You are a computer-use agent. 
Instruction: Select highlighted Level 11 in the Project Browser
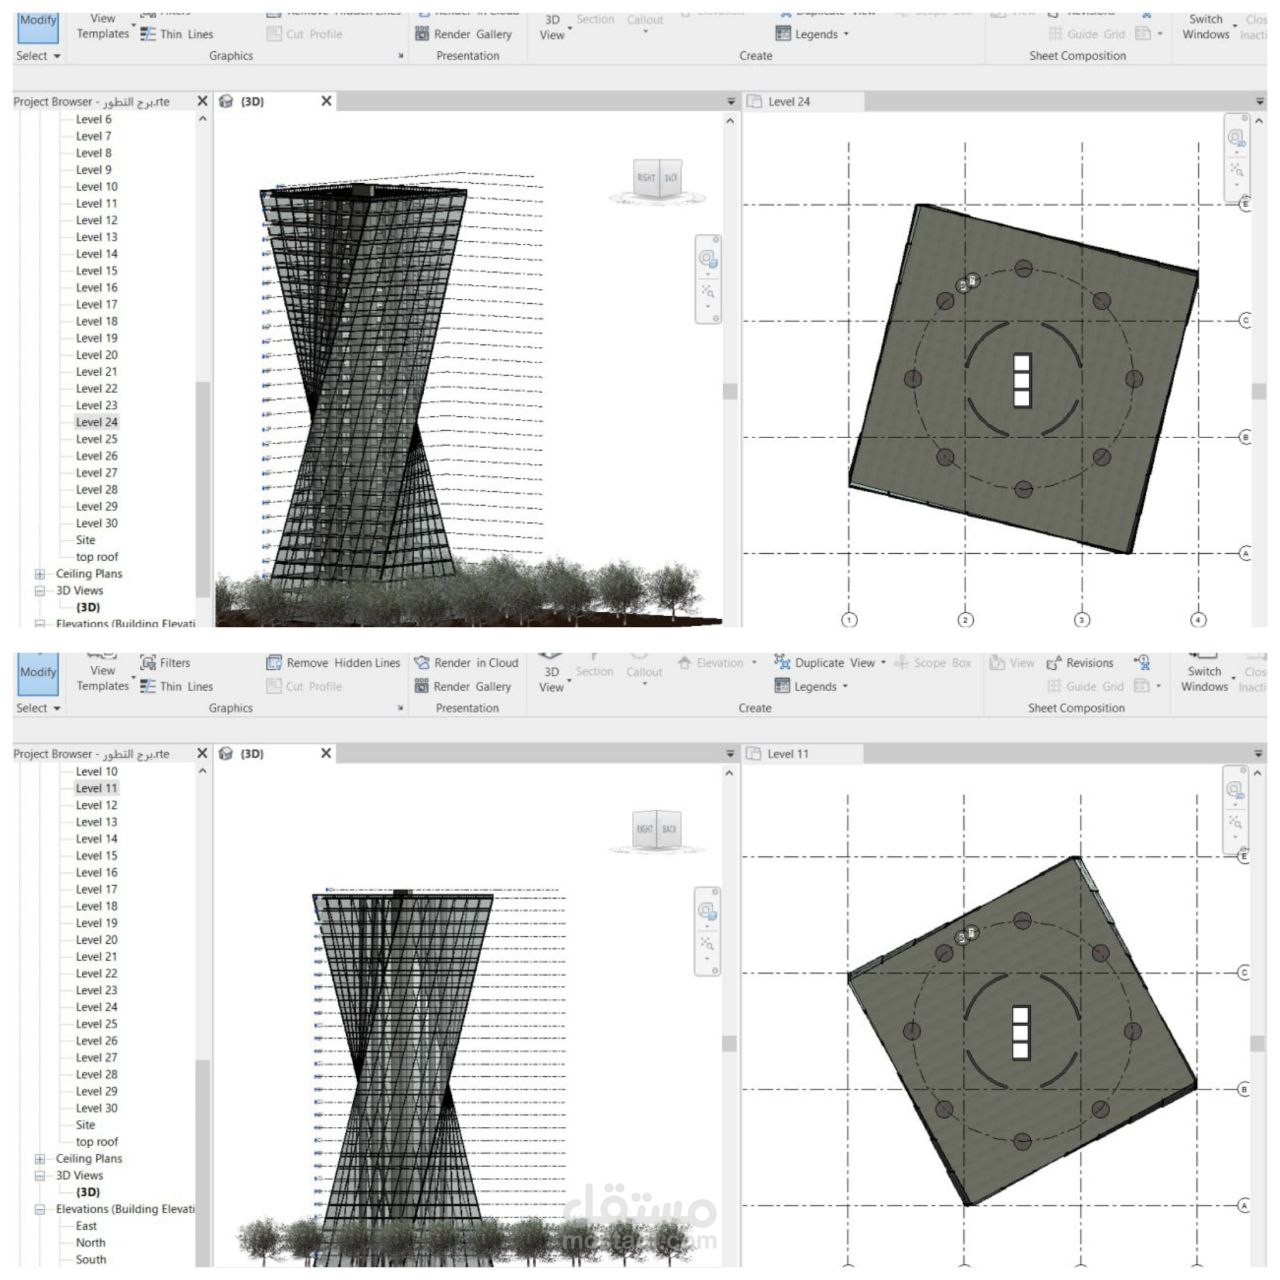[x=97, y=788]
